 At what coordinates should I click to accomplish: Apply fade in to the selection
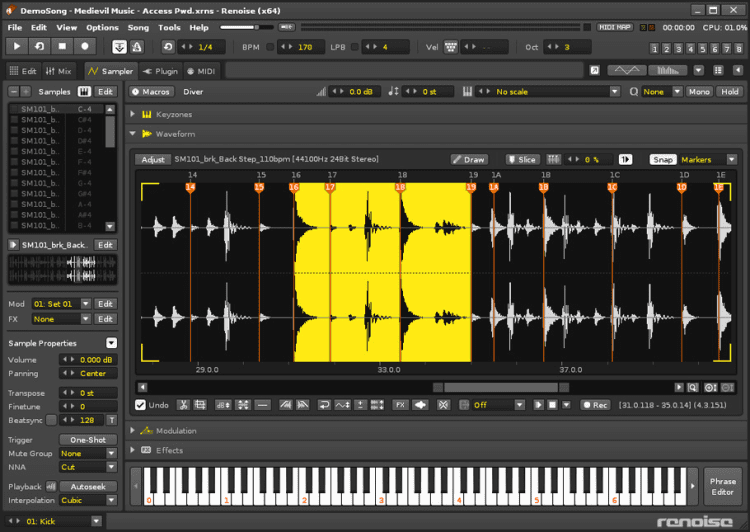(286, 405)
